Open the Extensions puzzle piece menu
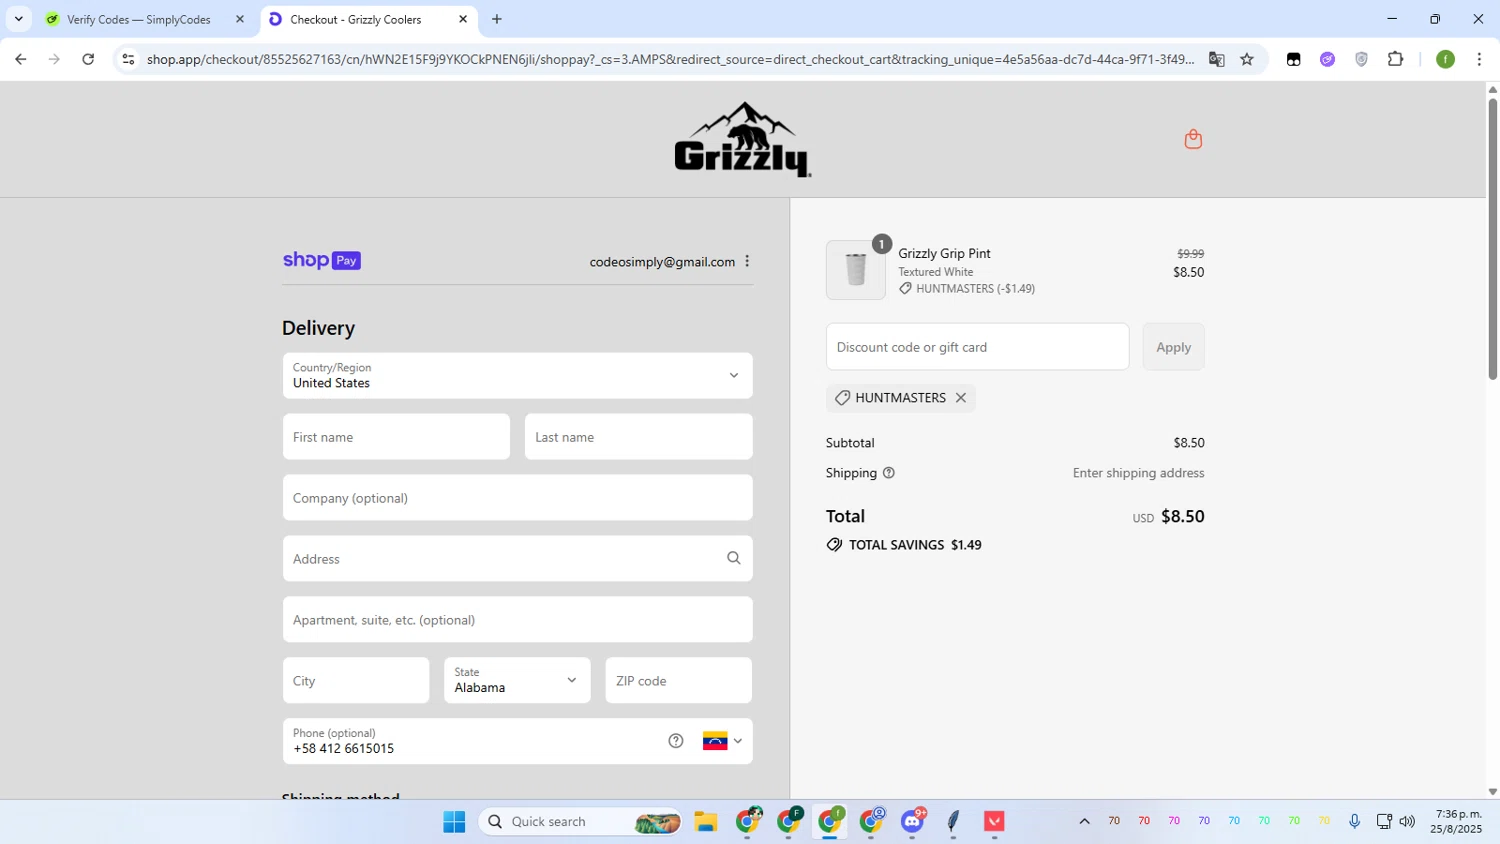 tap(1395, 59)
